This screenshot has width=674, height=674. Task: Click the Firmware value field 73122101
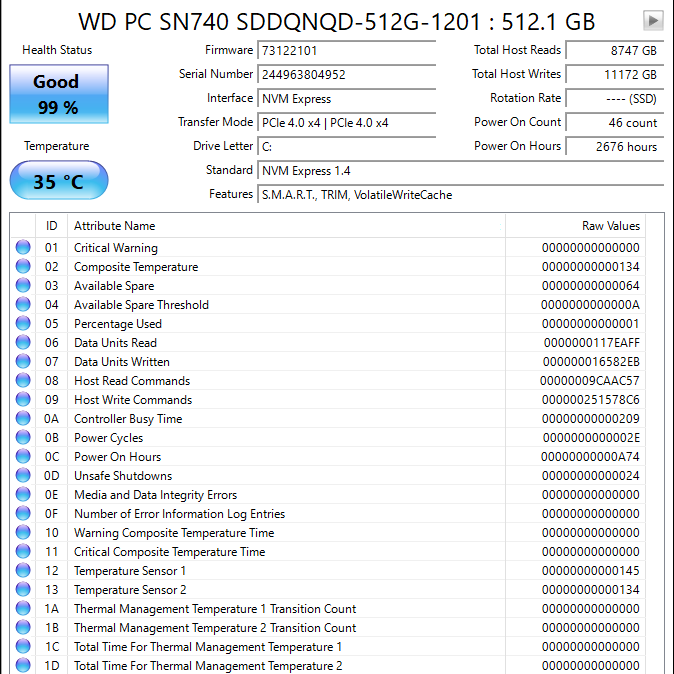pyautogui.click(x=346, y=50)
